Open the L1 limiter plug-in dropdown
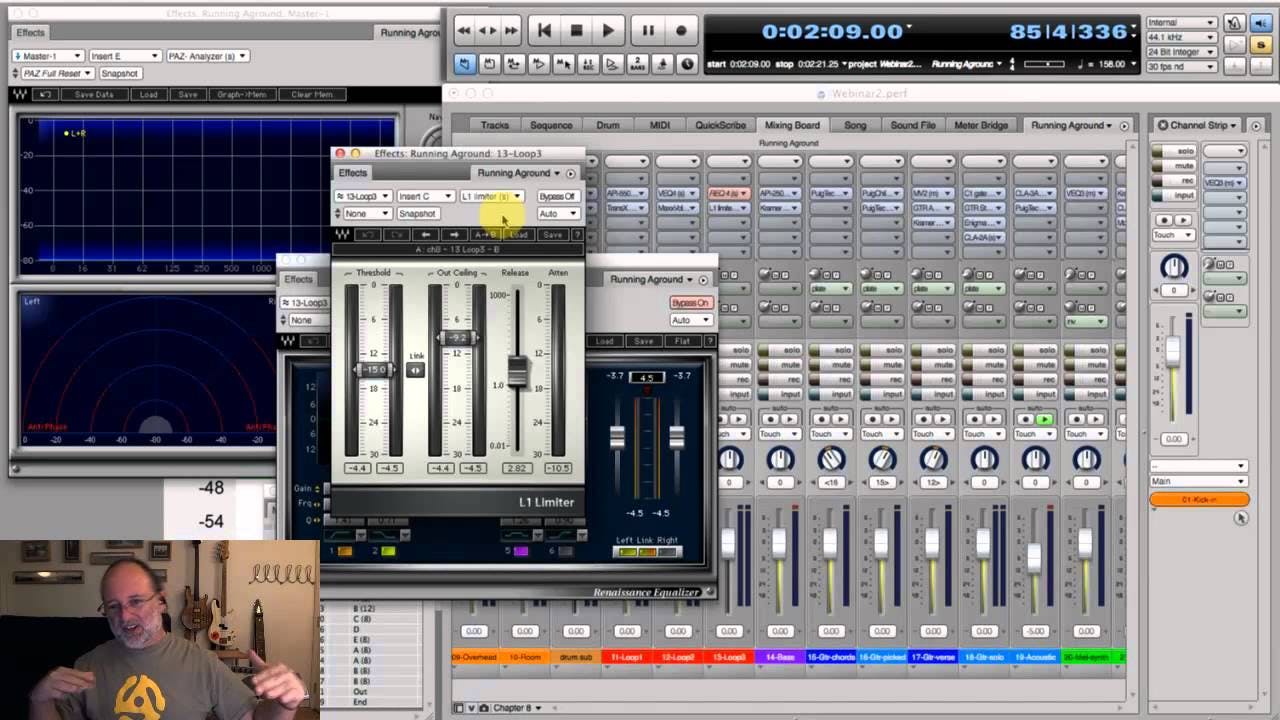The height and width of the screenshot is (720, 1280). coord(491,196)
